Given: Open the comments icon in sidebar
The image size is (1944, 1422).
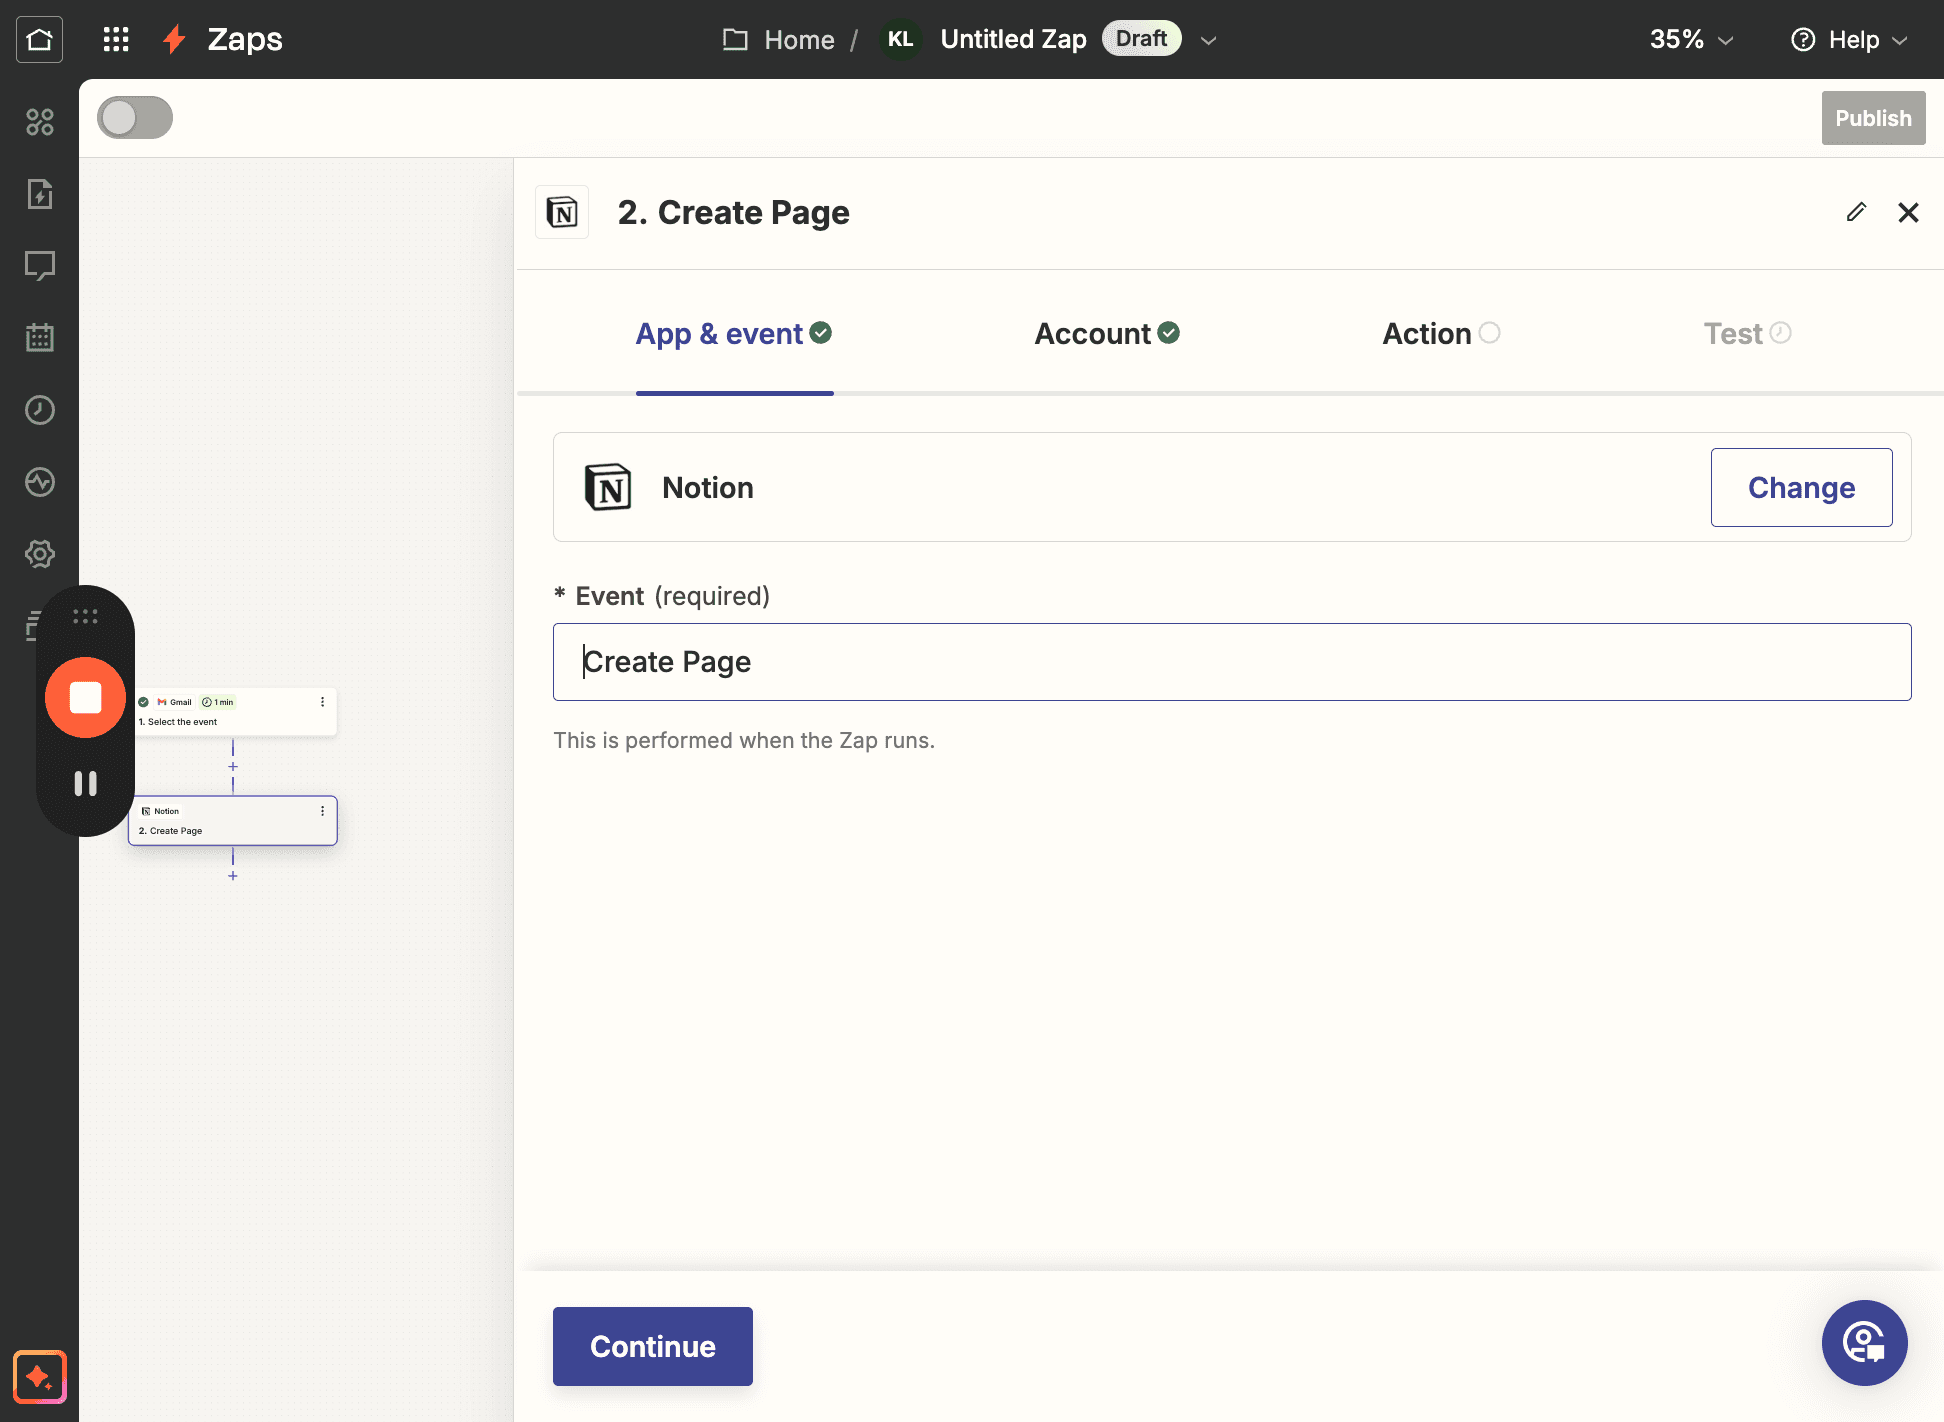Looking at the screenshot, I should coord(39,266).
